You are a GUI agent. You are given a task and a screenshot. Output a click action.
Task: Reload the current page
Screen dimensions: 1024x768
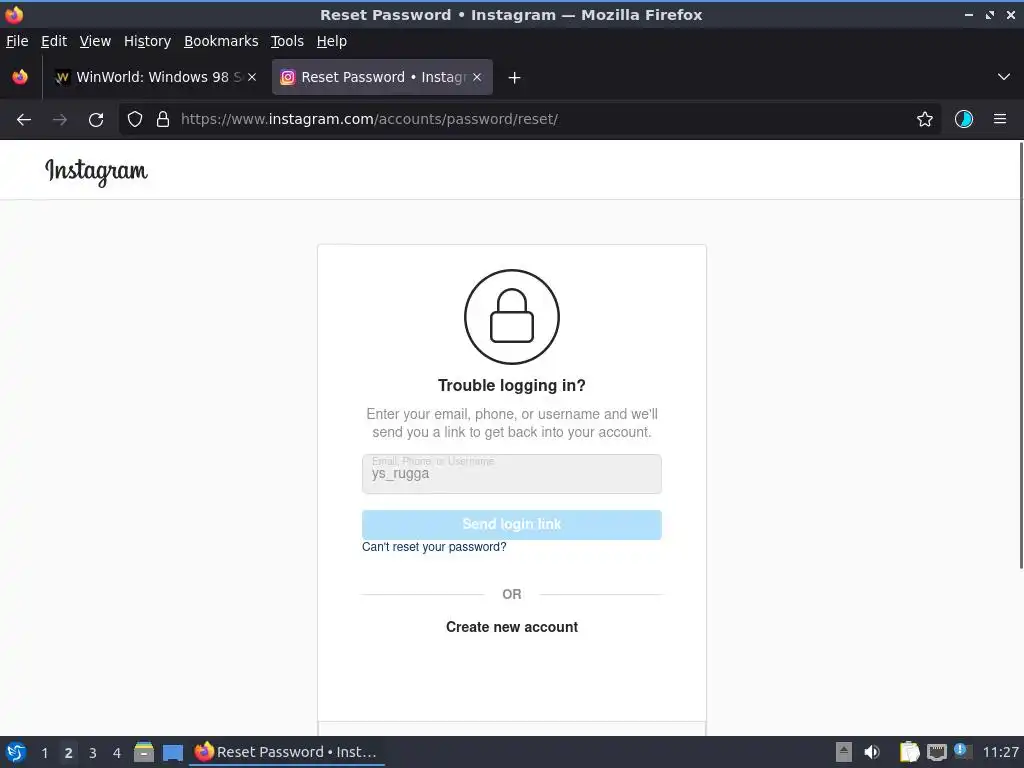coord(96,120)
